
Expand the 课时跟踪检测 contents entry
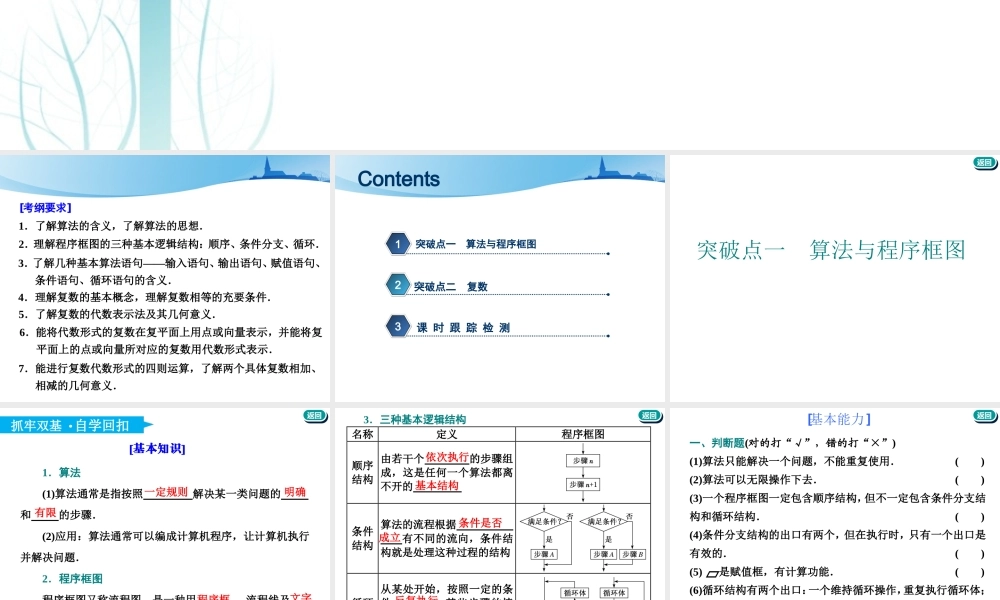tap(467, 326)
